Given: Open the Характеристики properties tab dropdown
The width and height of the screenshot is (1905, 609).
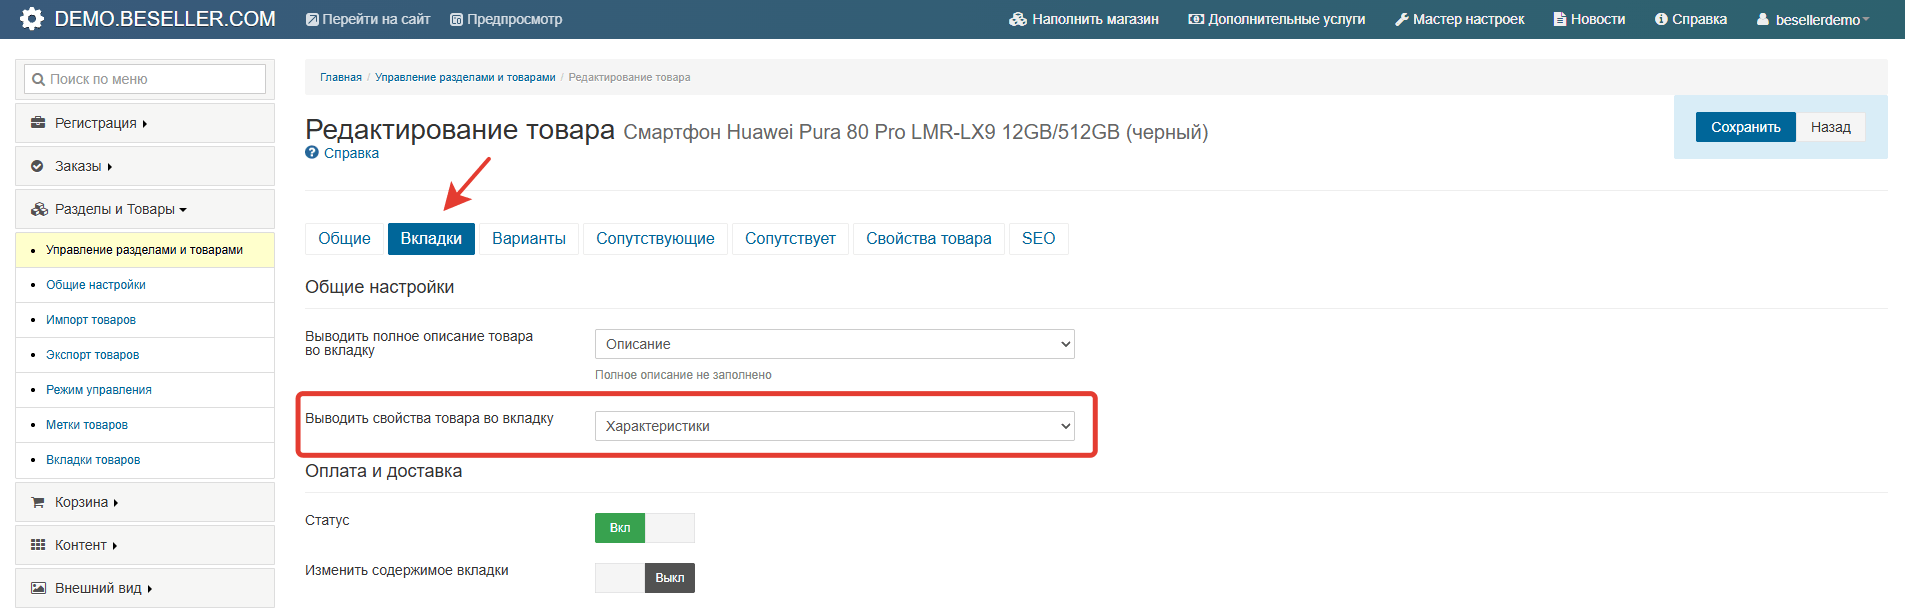Looking at the screenshot, I should pyautogui.click(x=835, y=426).
